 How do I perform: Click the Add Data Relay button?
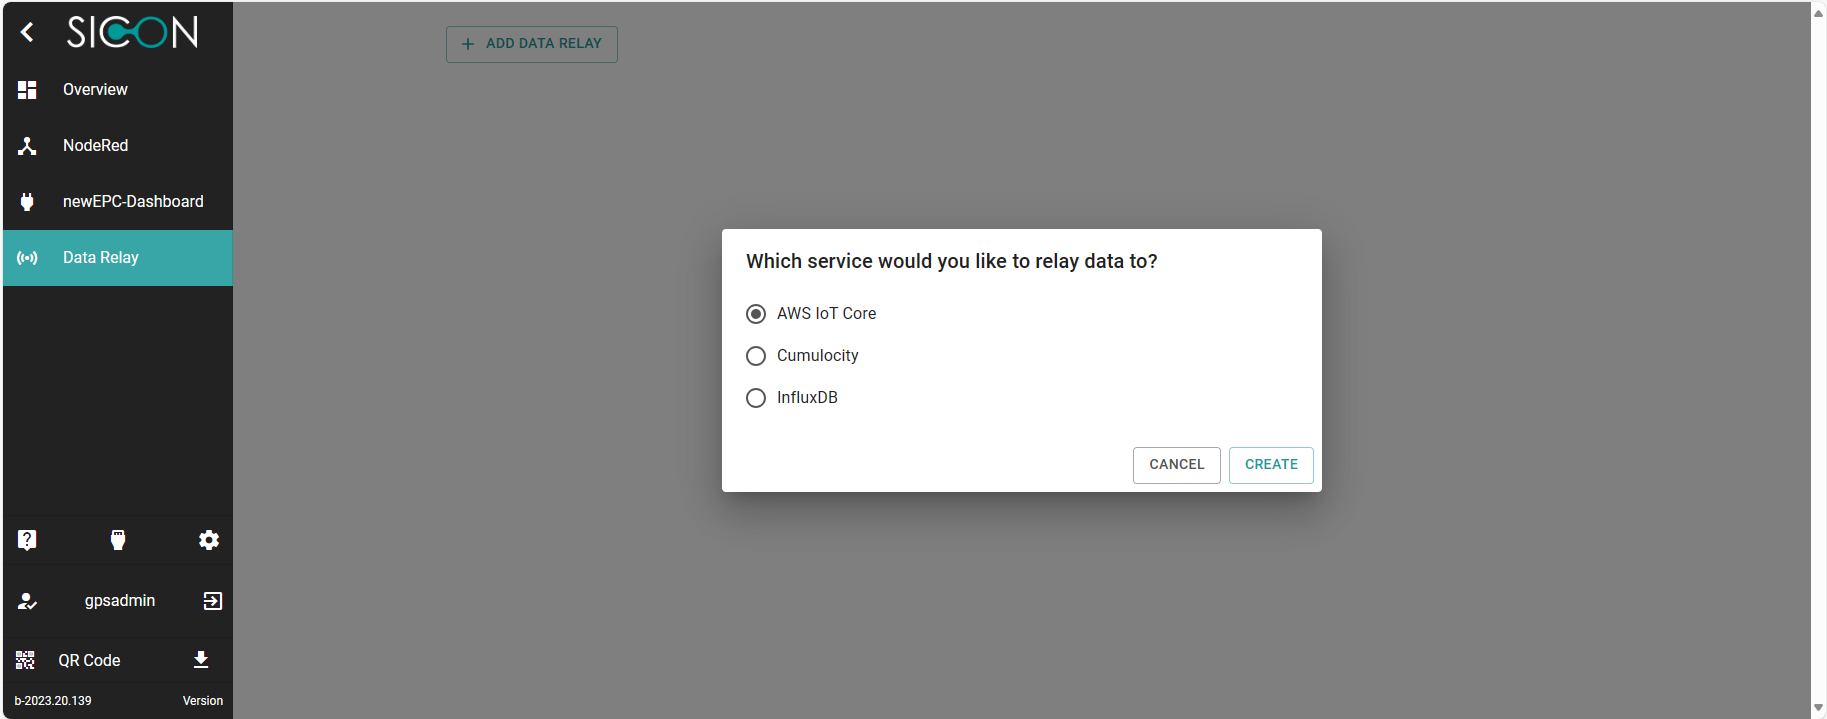pos(532,44)
